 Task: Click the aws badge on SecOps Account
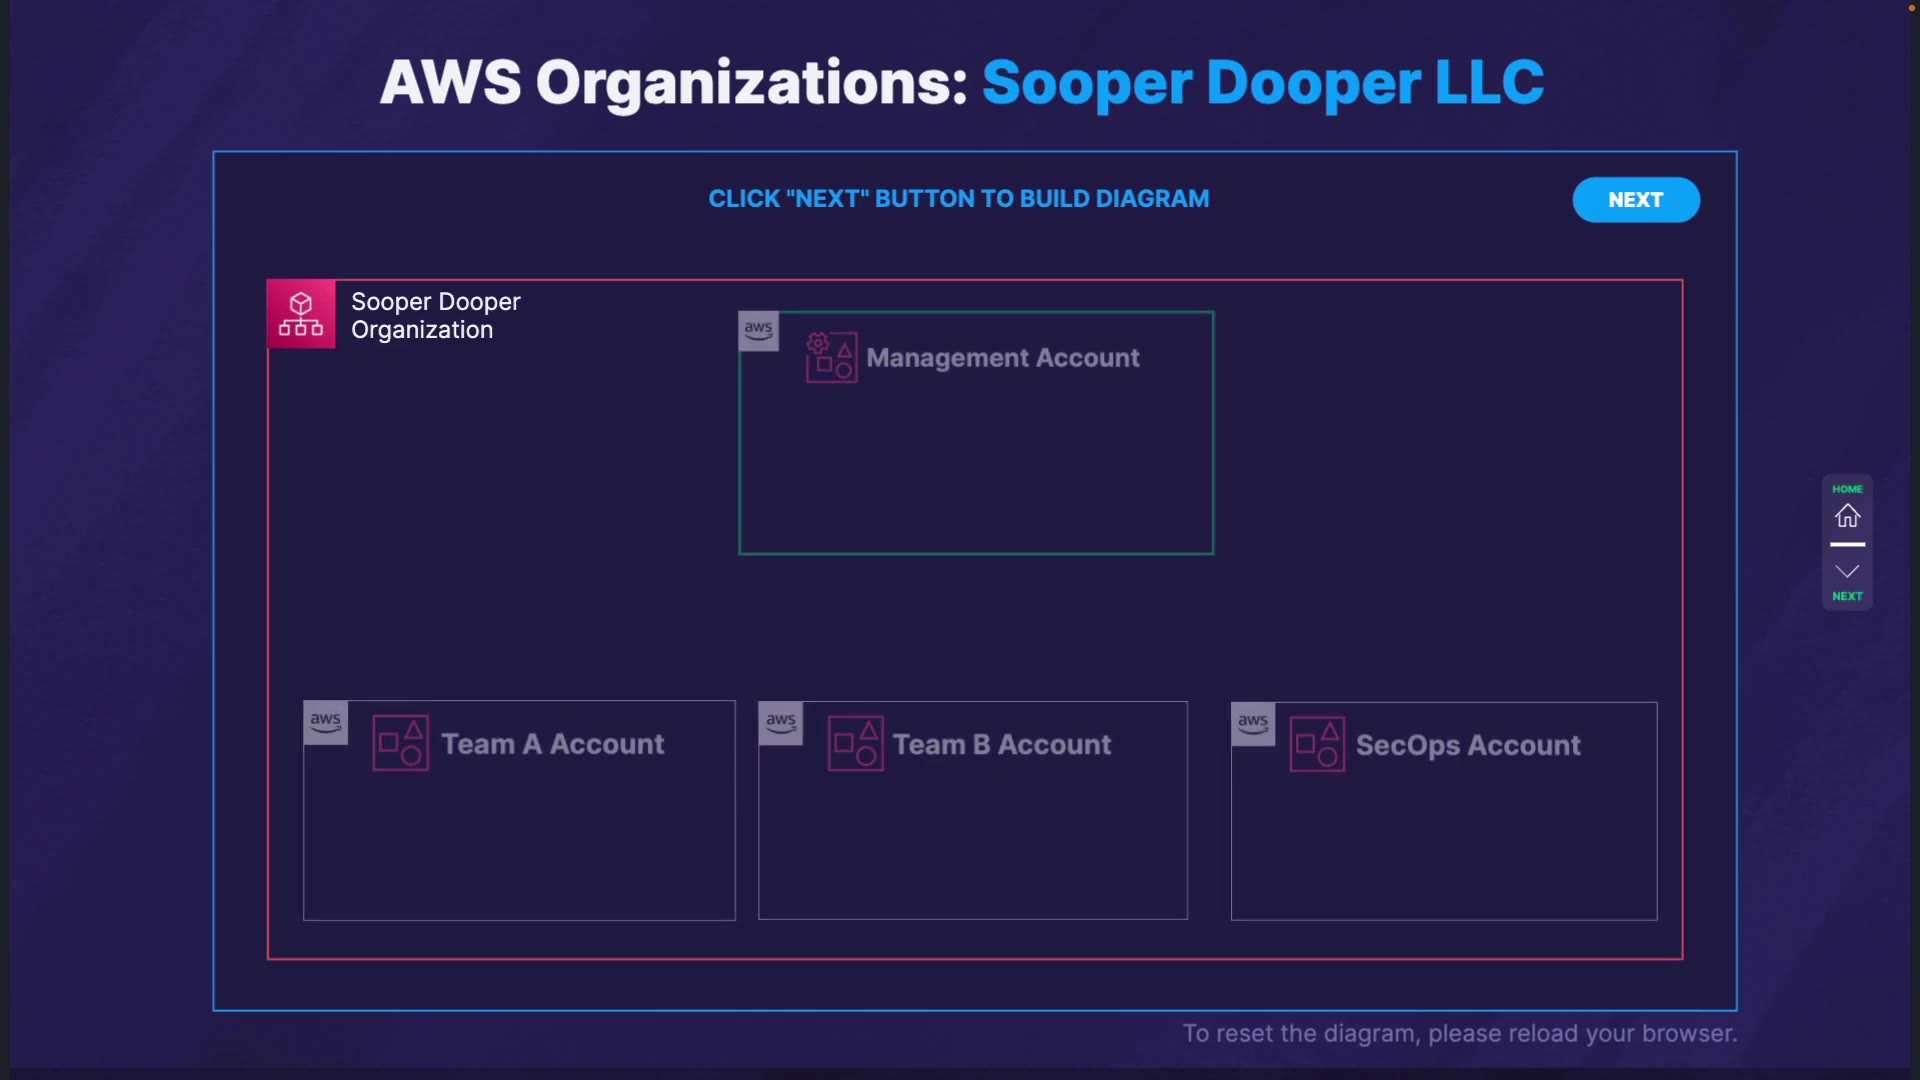1253,723
